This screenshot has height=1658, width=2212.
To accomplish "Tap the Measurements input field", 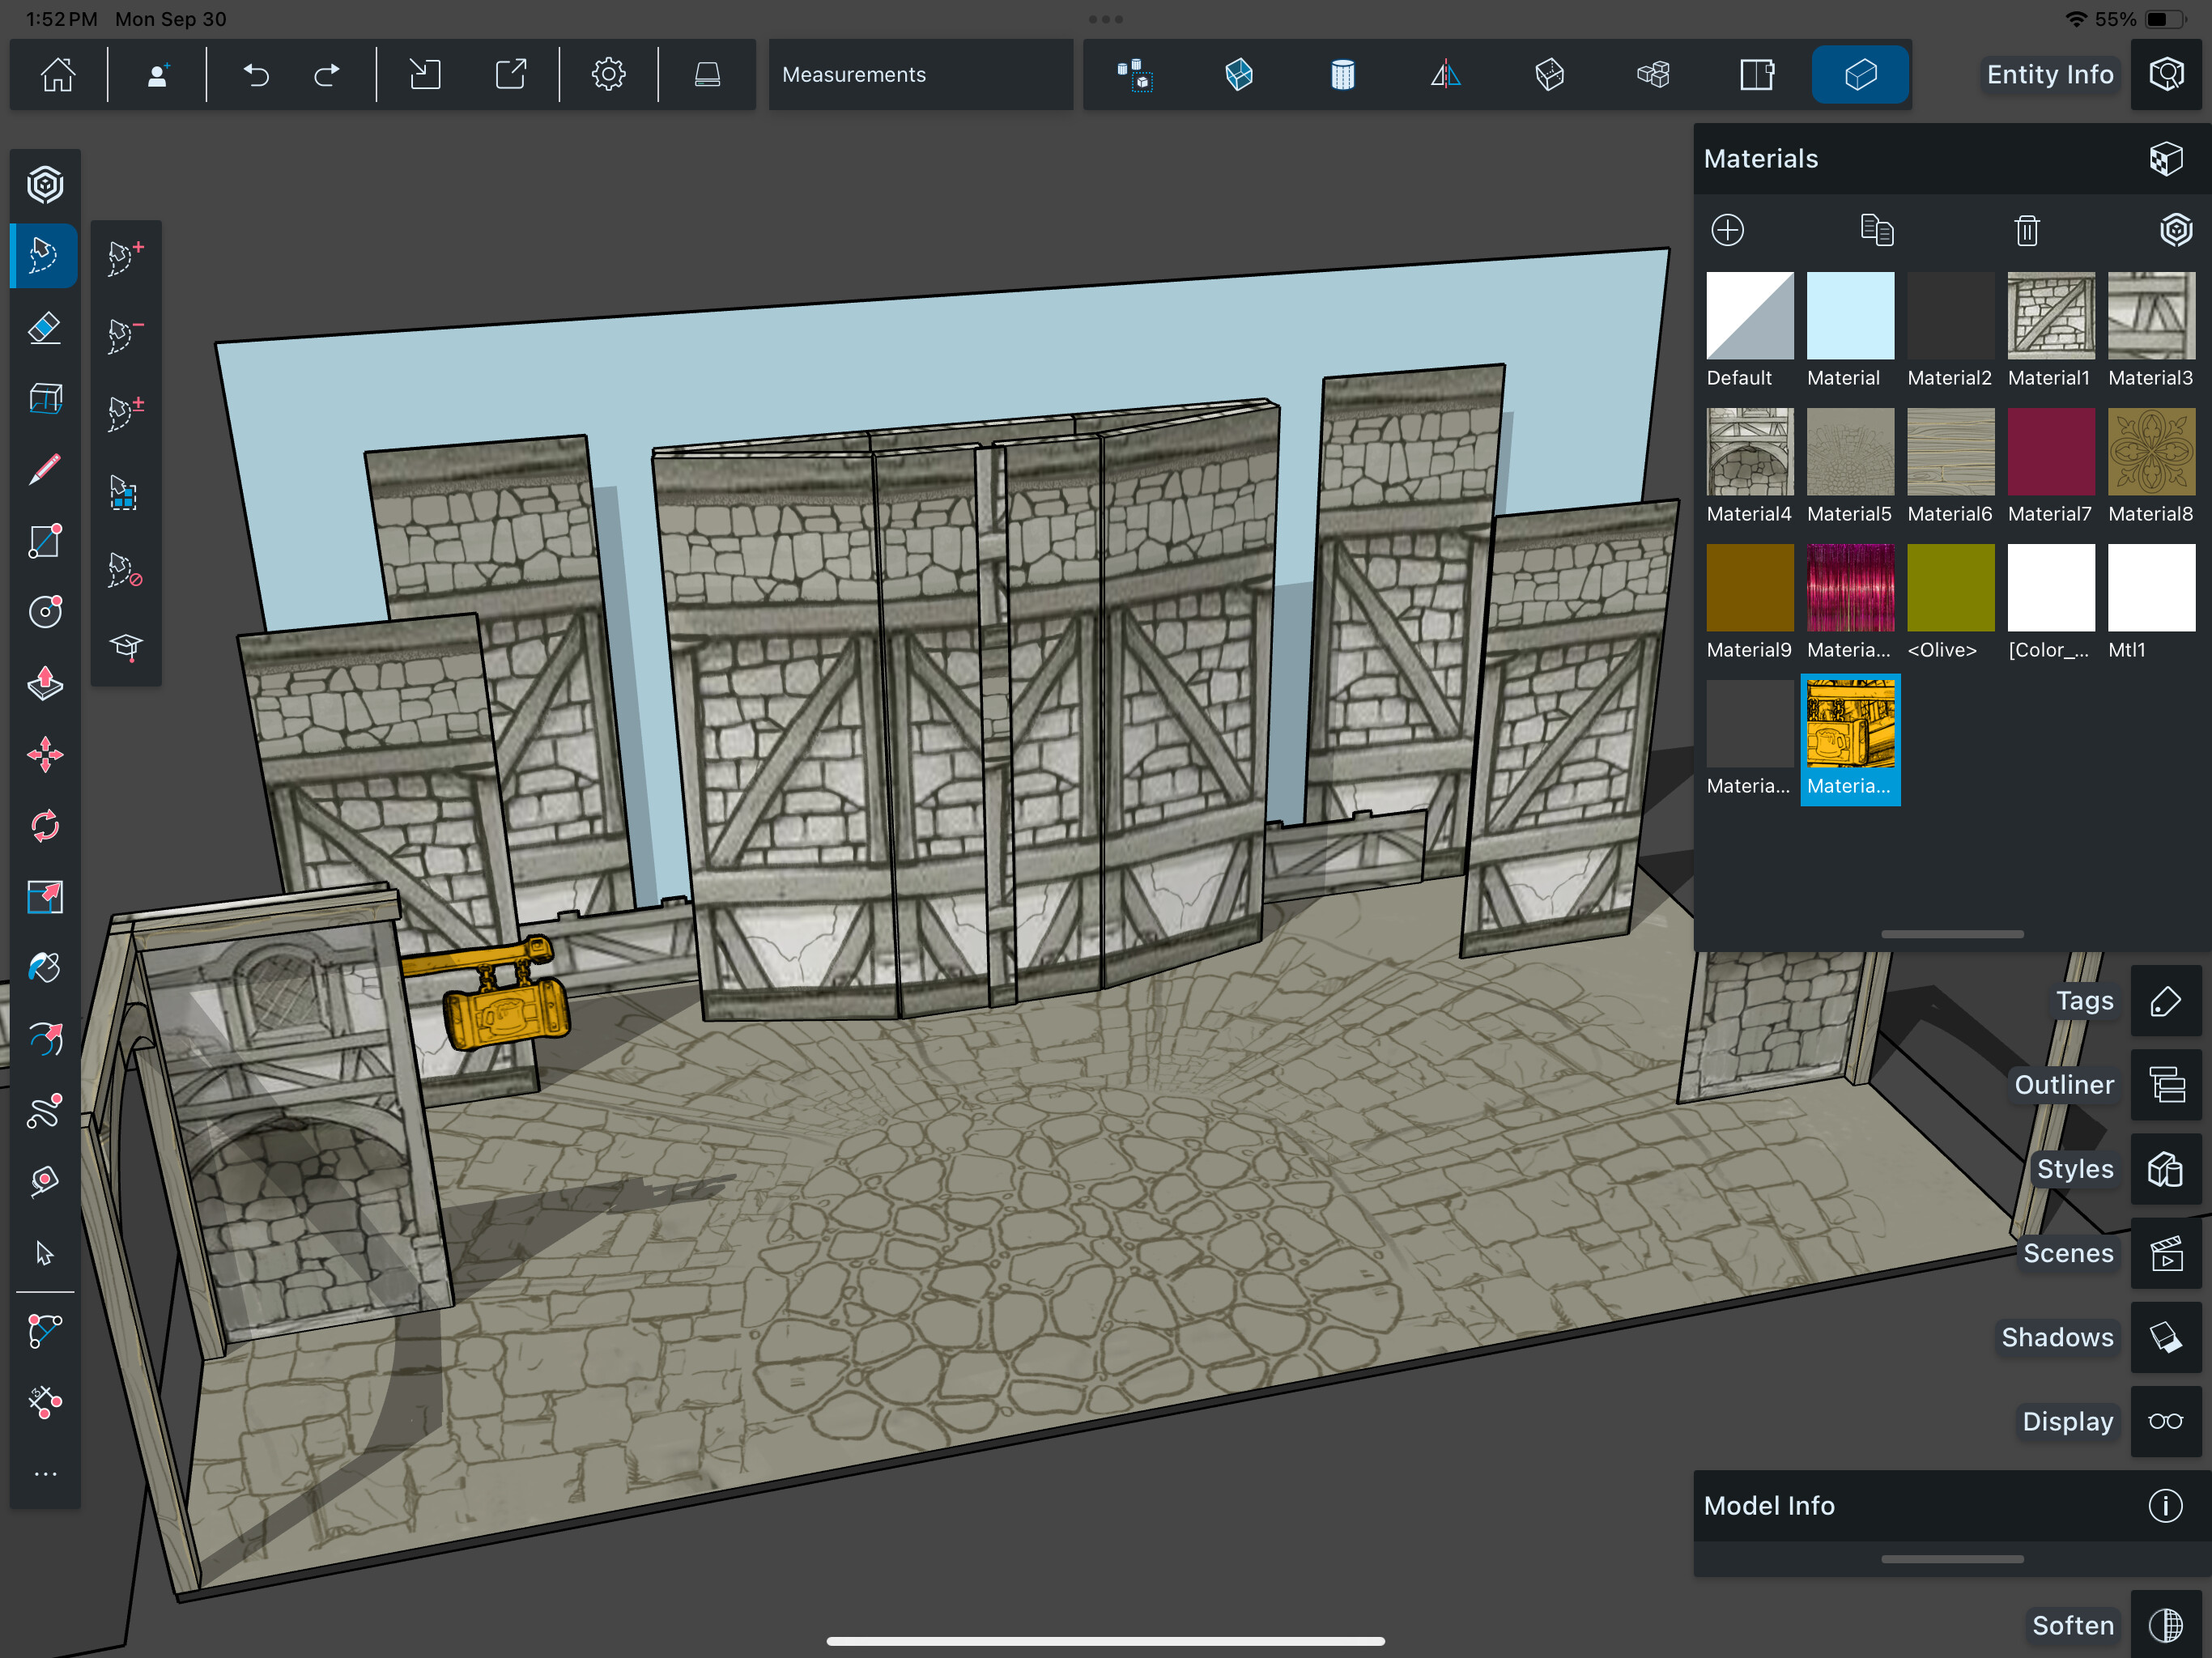I will coord(920,75).
